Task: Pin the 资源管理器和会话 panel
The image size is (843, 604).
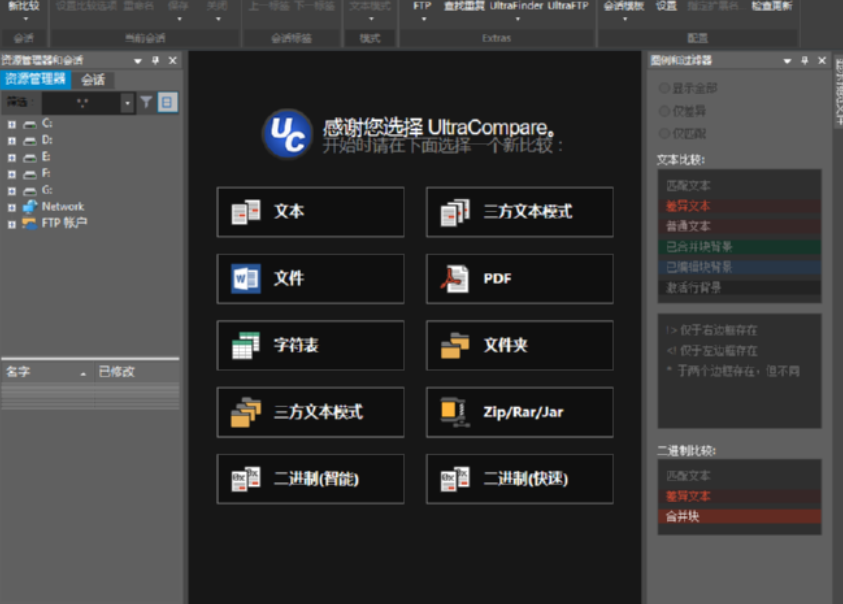Action: [155, 60]
